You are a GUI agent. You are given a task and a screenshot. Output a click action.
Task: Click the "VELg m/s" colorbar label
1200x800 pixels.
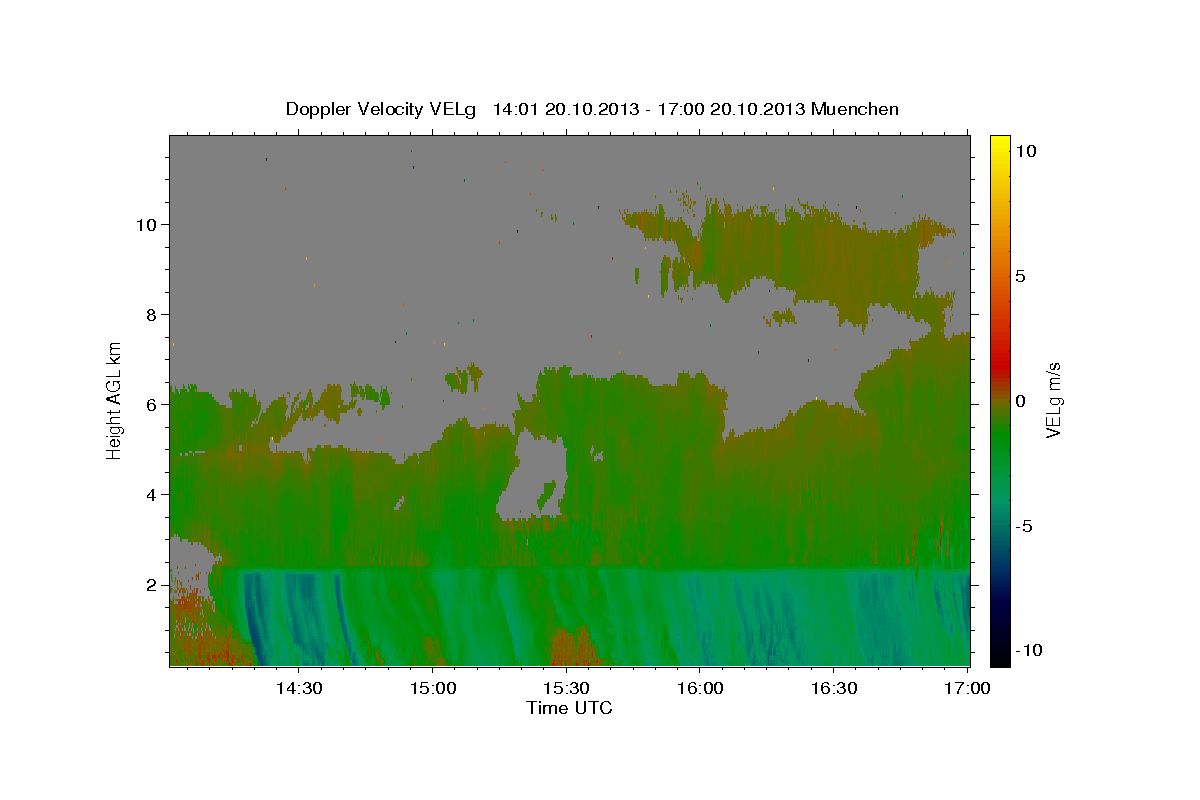point(1053,400)
